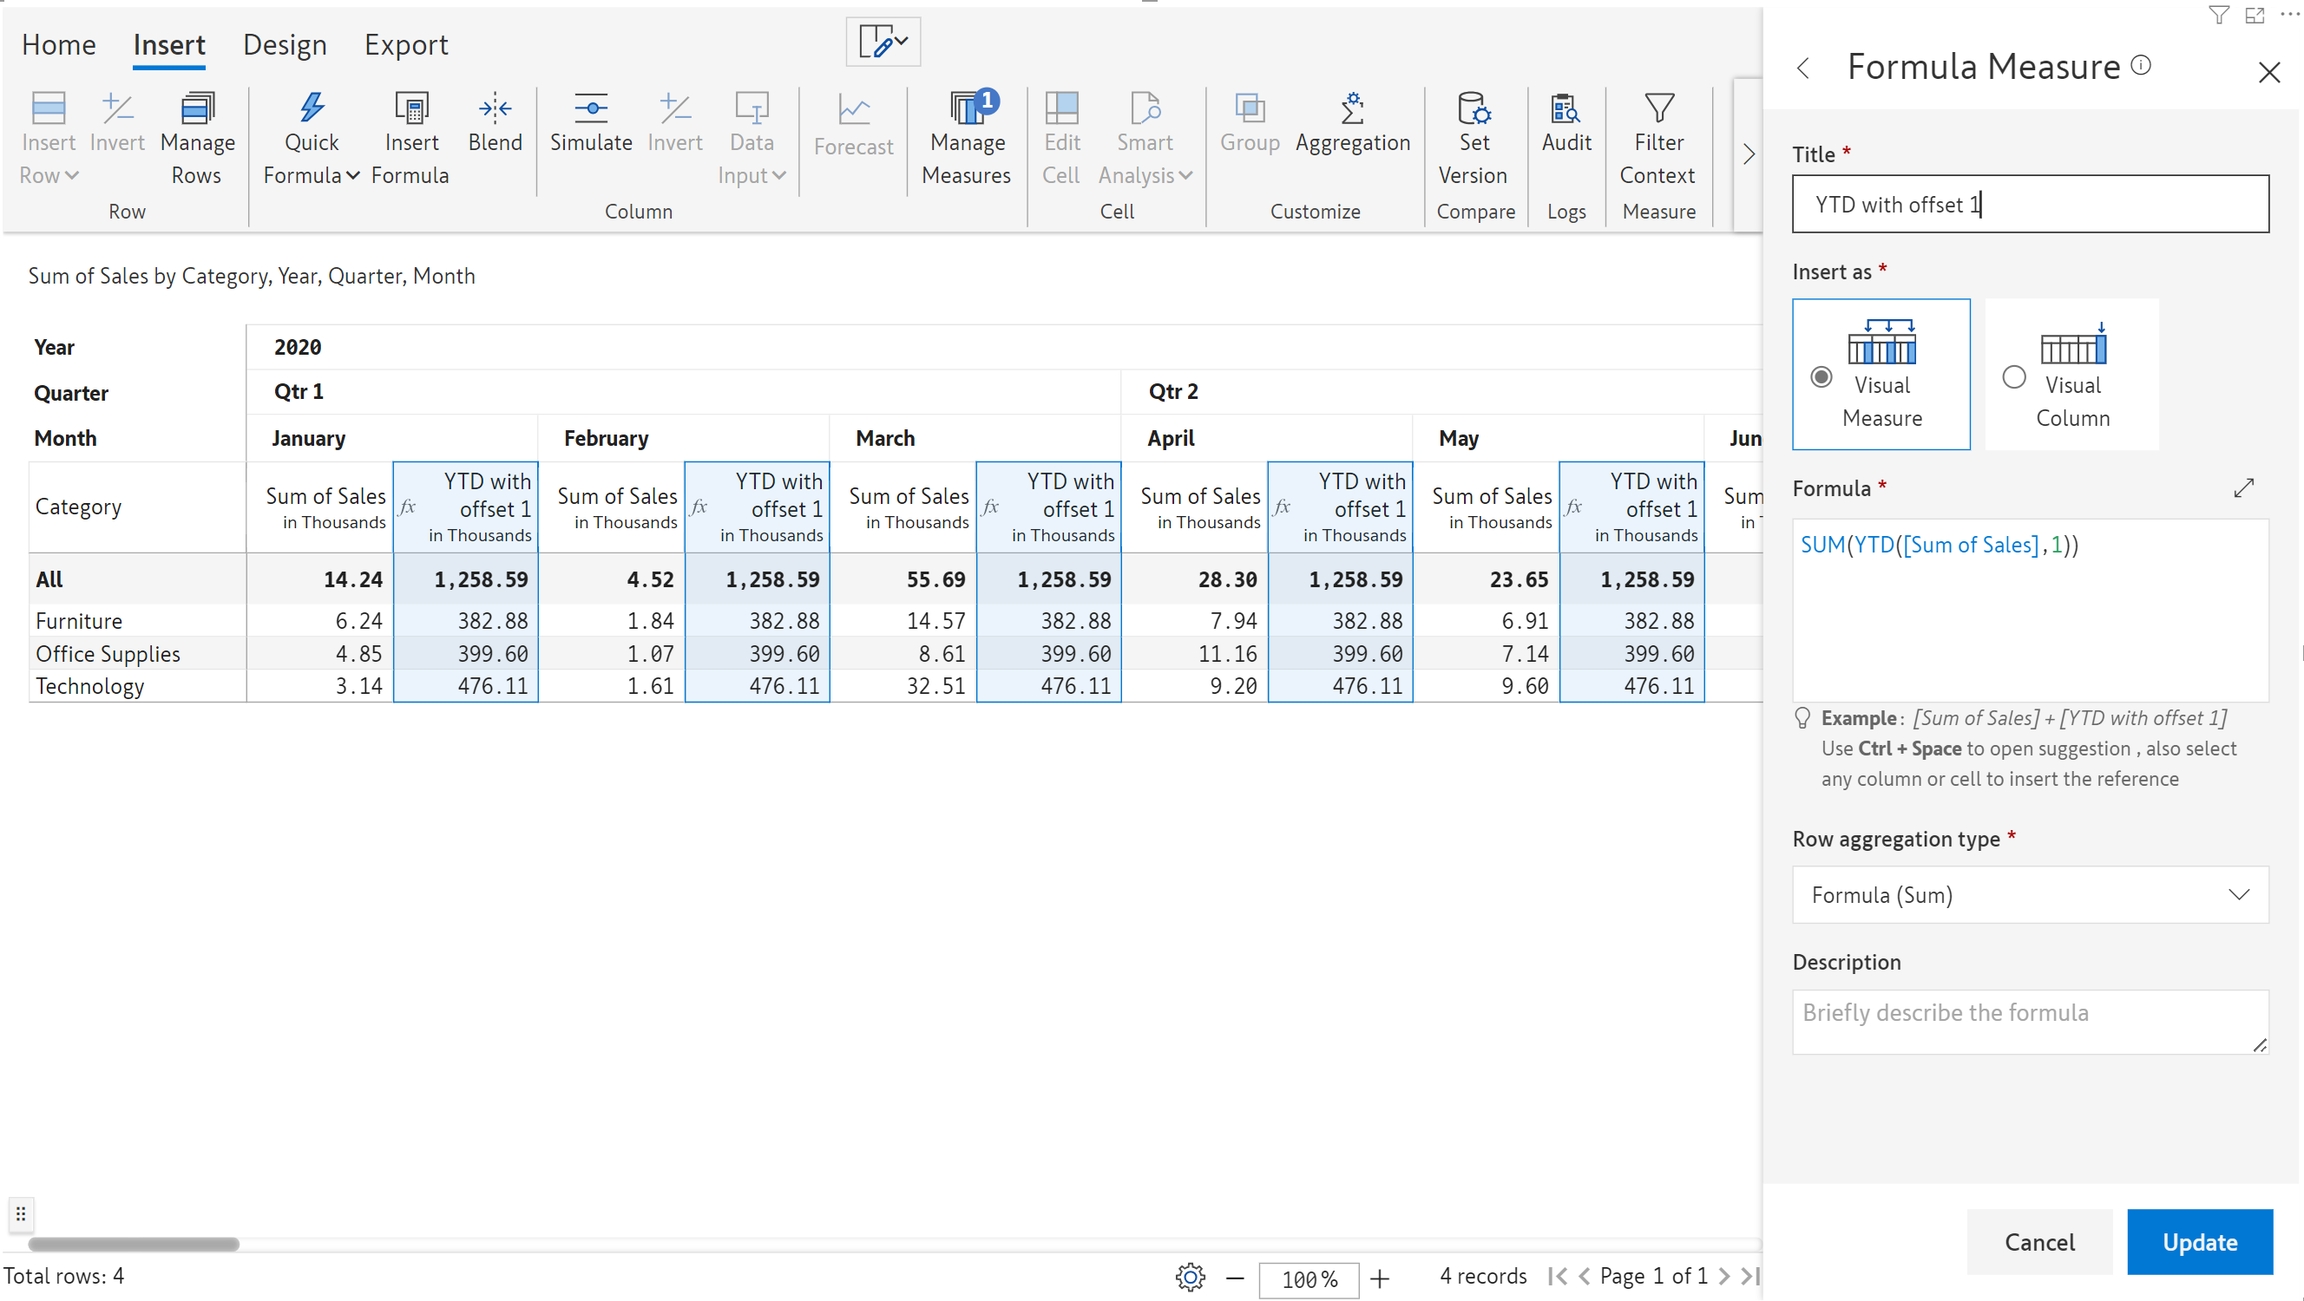Click the Aggregation sigma icon

1352,109
